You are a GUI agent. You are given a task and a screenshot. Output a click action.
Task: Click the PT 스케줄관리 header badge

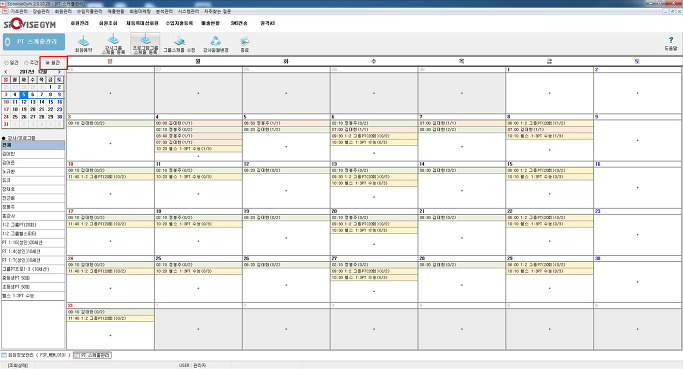[34, 42]
